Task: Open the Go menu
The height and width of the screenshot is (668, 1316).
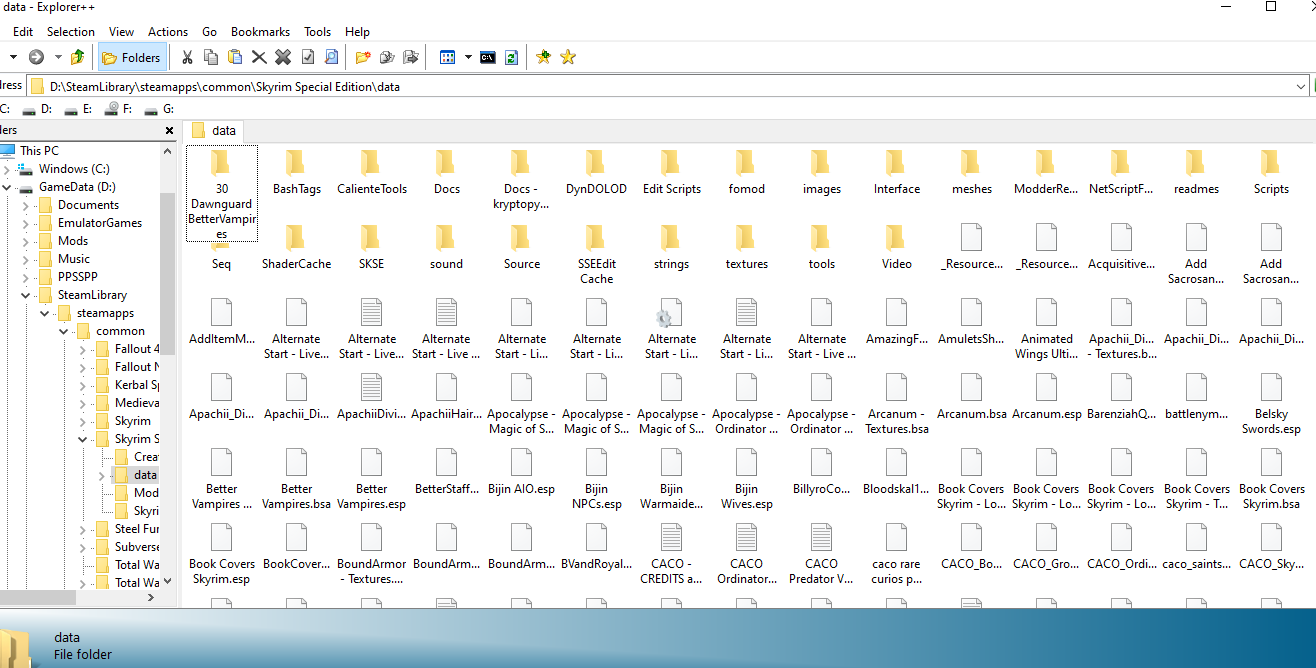Action: (x=209, y=32)
